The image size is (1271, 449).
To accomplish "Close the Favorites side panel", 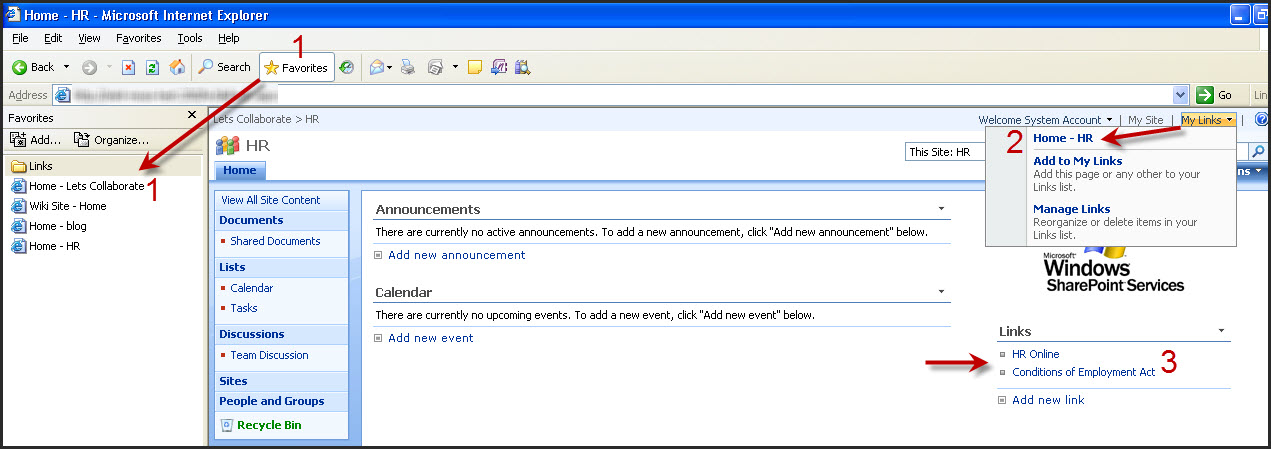I will tap(192, 116).
